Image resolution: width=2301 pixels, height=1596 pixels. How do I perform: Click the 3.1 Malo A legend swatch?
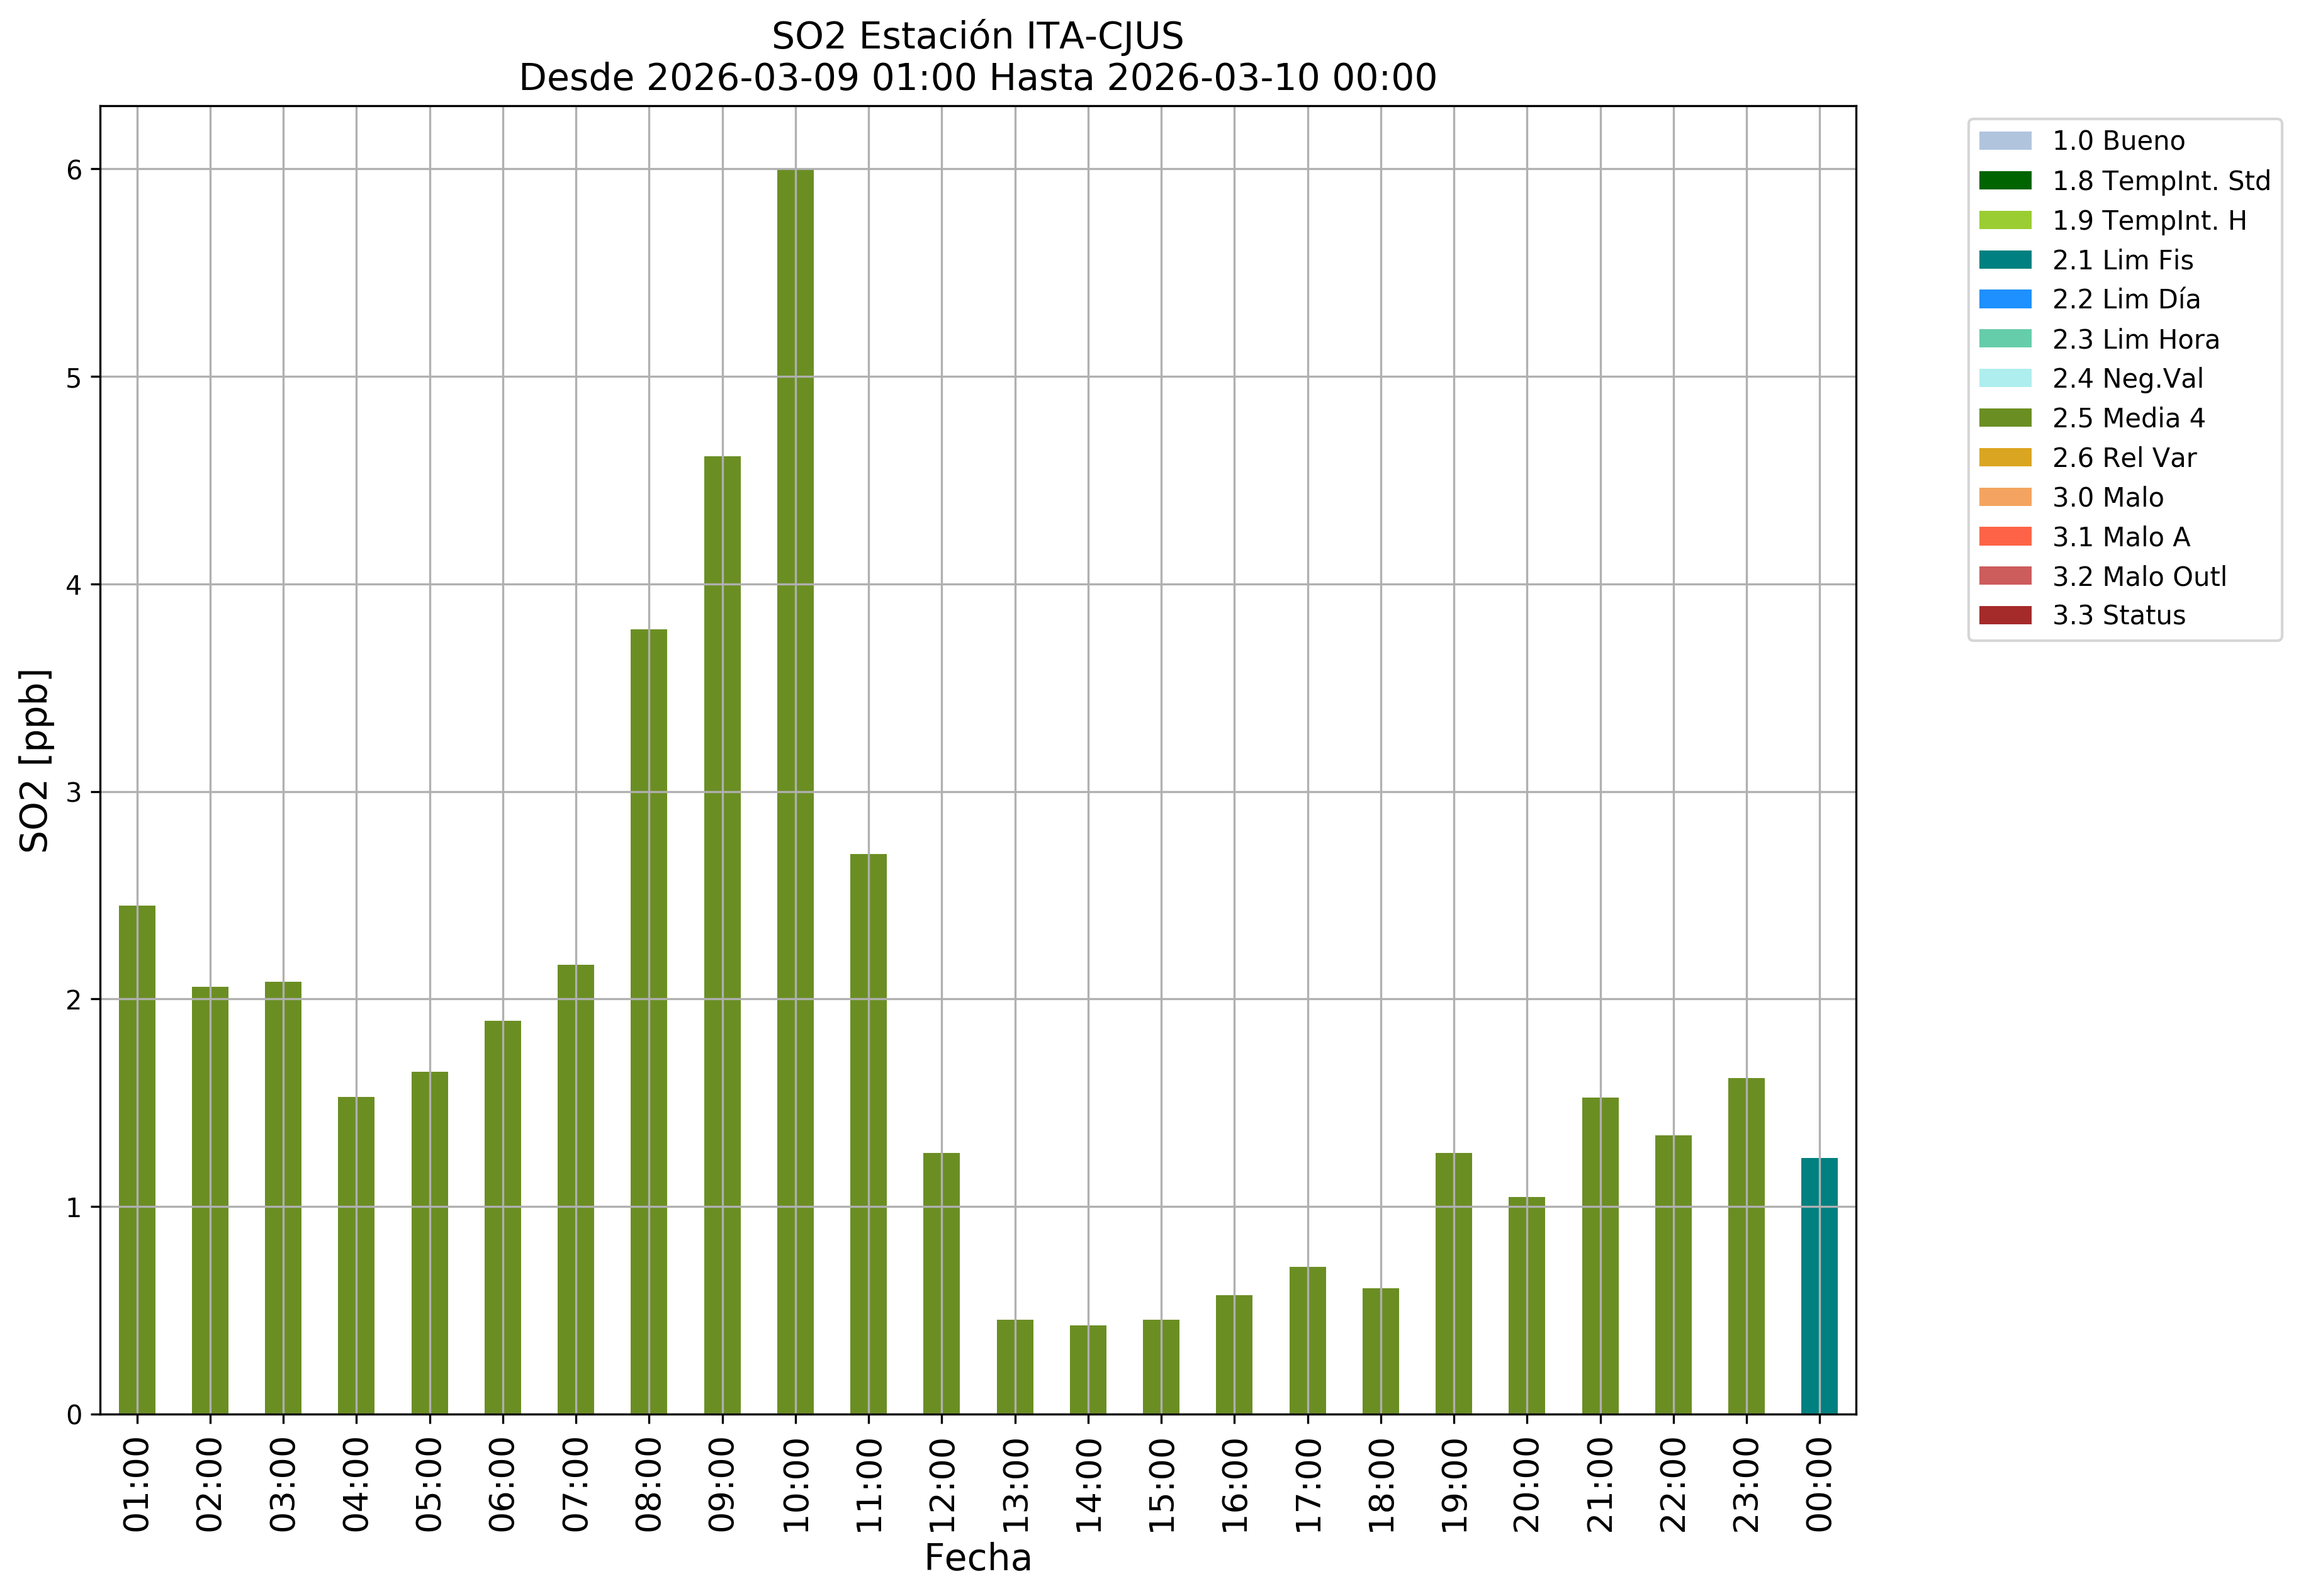click(x=2004, y=537)
